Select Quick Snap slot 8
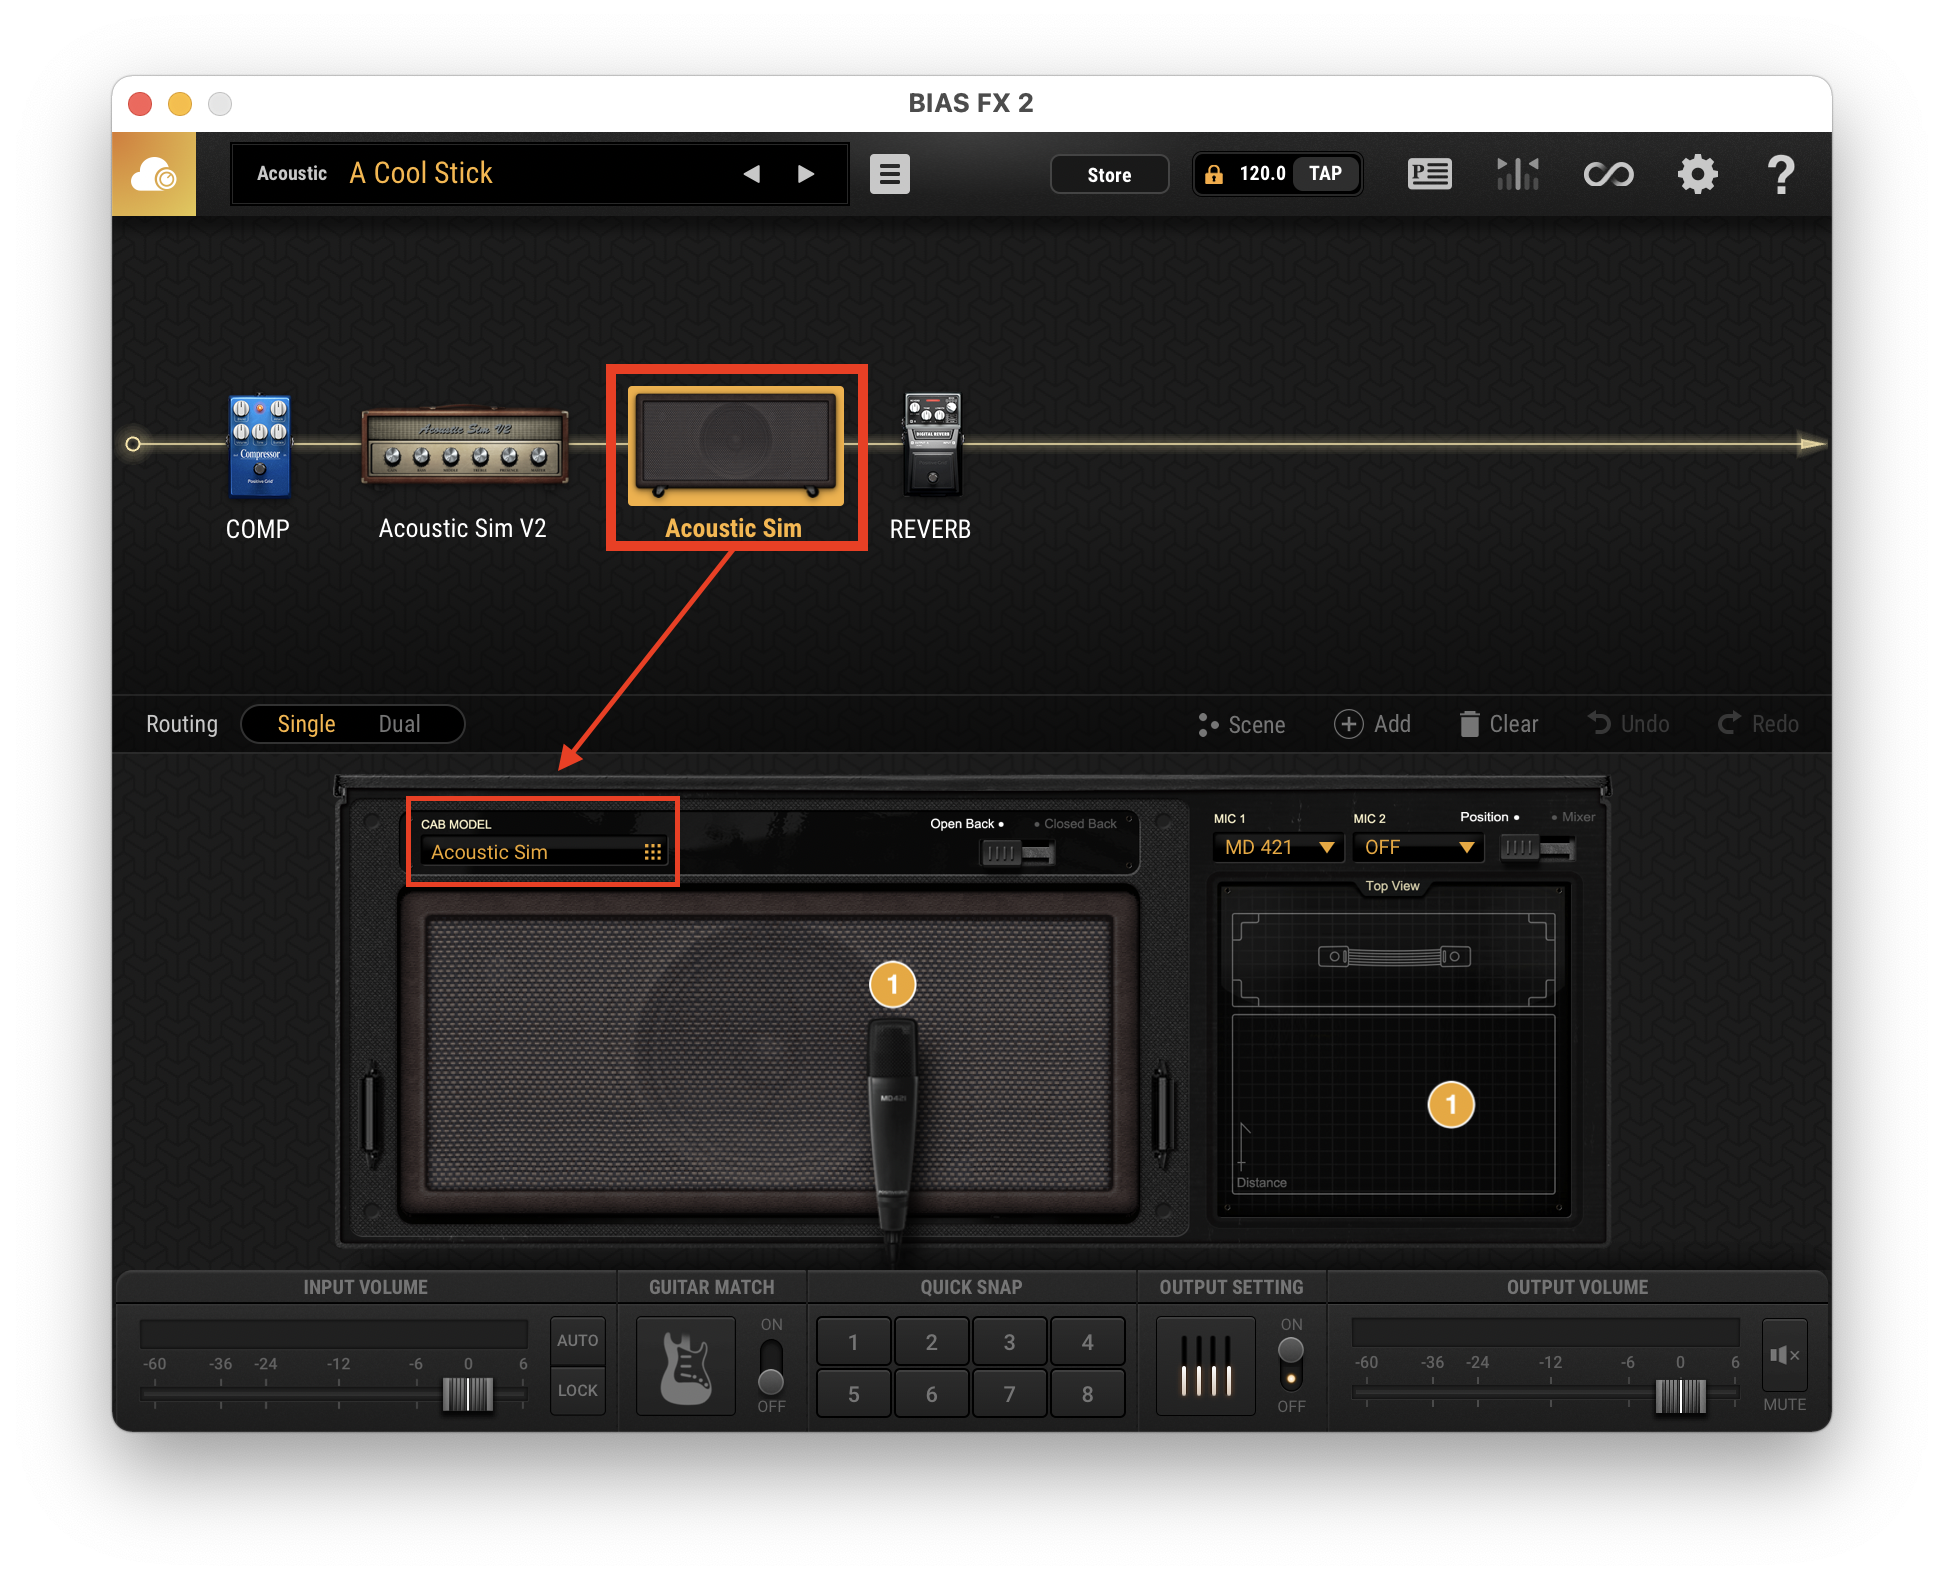The width and height of the screenshot is (1944, 1580). (x=1087, y=1394)
